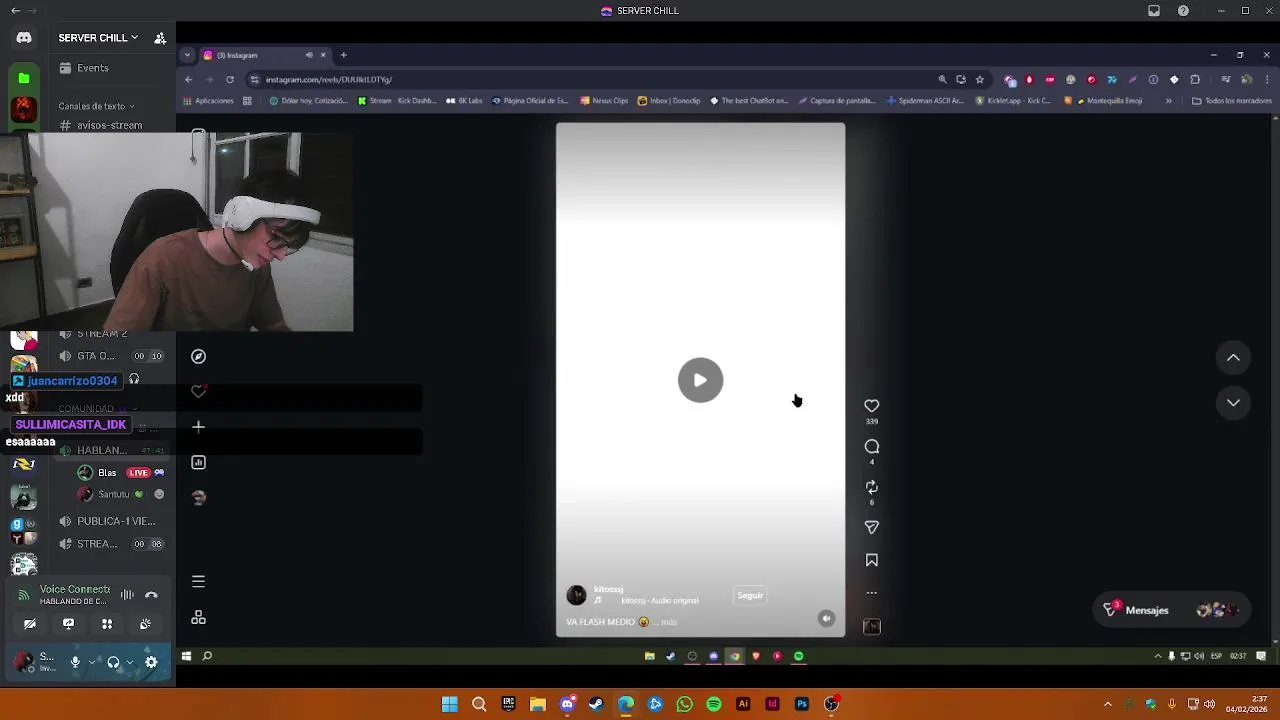Image resolution: width=1280 pixels, height=720 pixels.
Task: Share your screen in Discord
Action: pyautogui.click(x=68, y=624)
